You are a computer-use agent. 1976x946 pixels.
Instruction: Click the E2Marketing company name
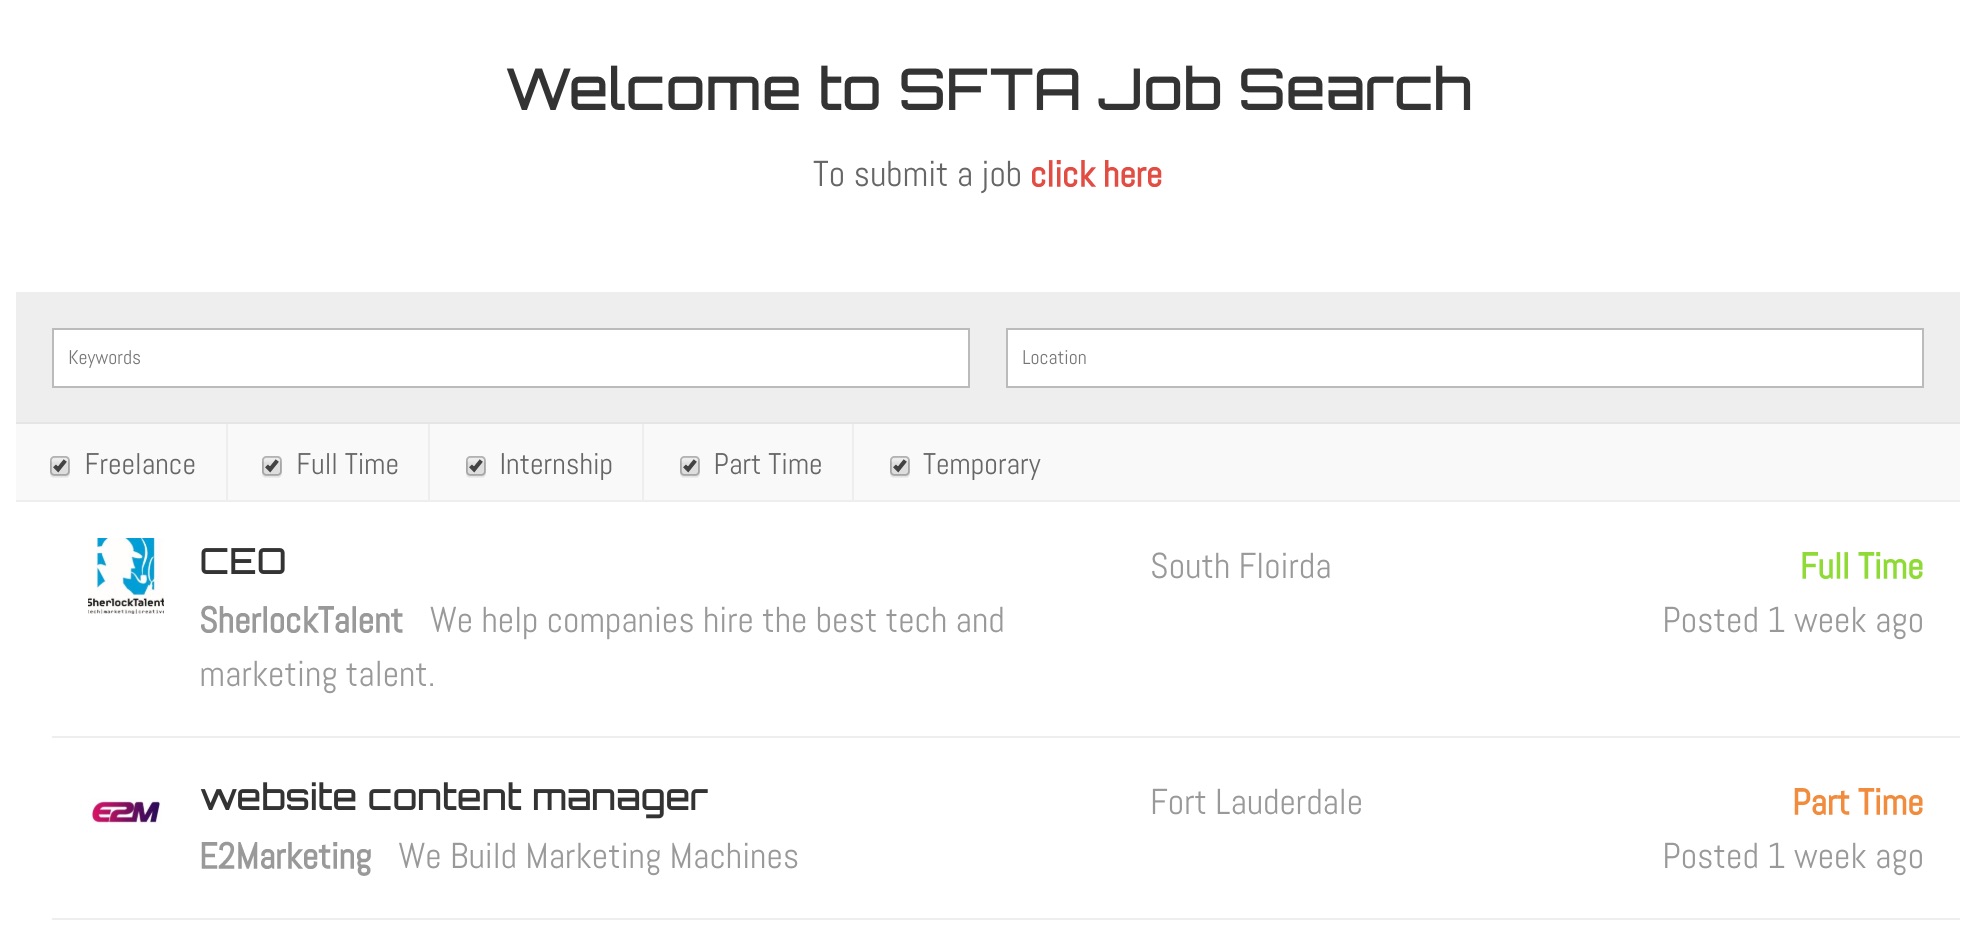(286, 857)
